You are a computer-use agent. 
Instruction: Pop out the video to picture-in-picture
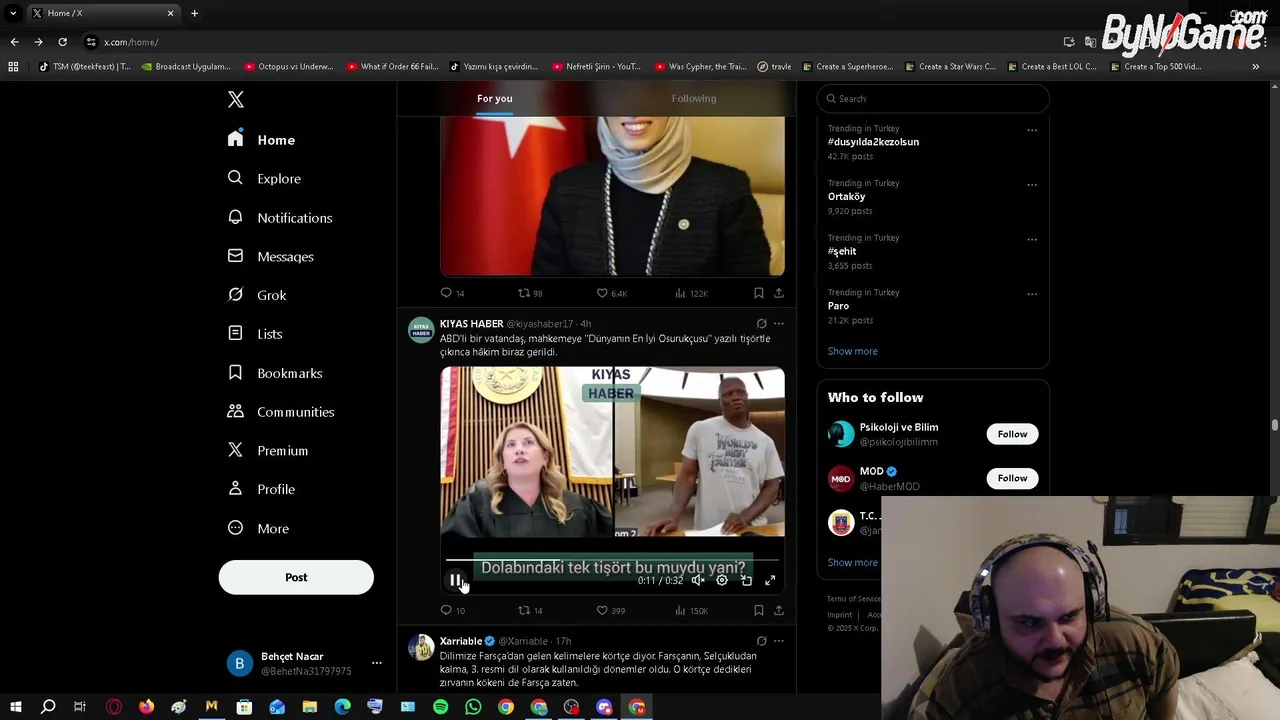pos(746,580)
